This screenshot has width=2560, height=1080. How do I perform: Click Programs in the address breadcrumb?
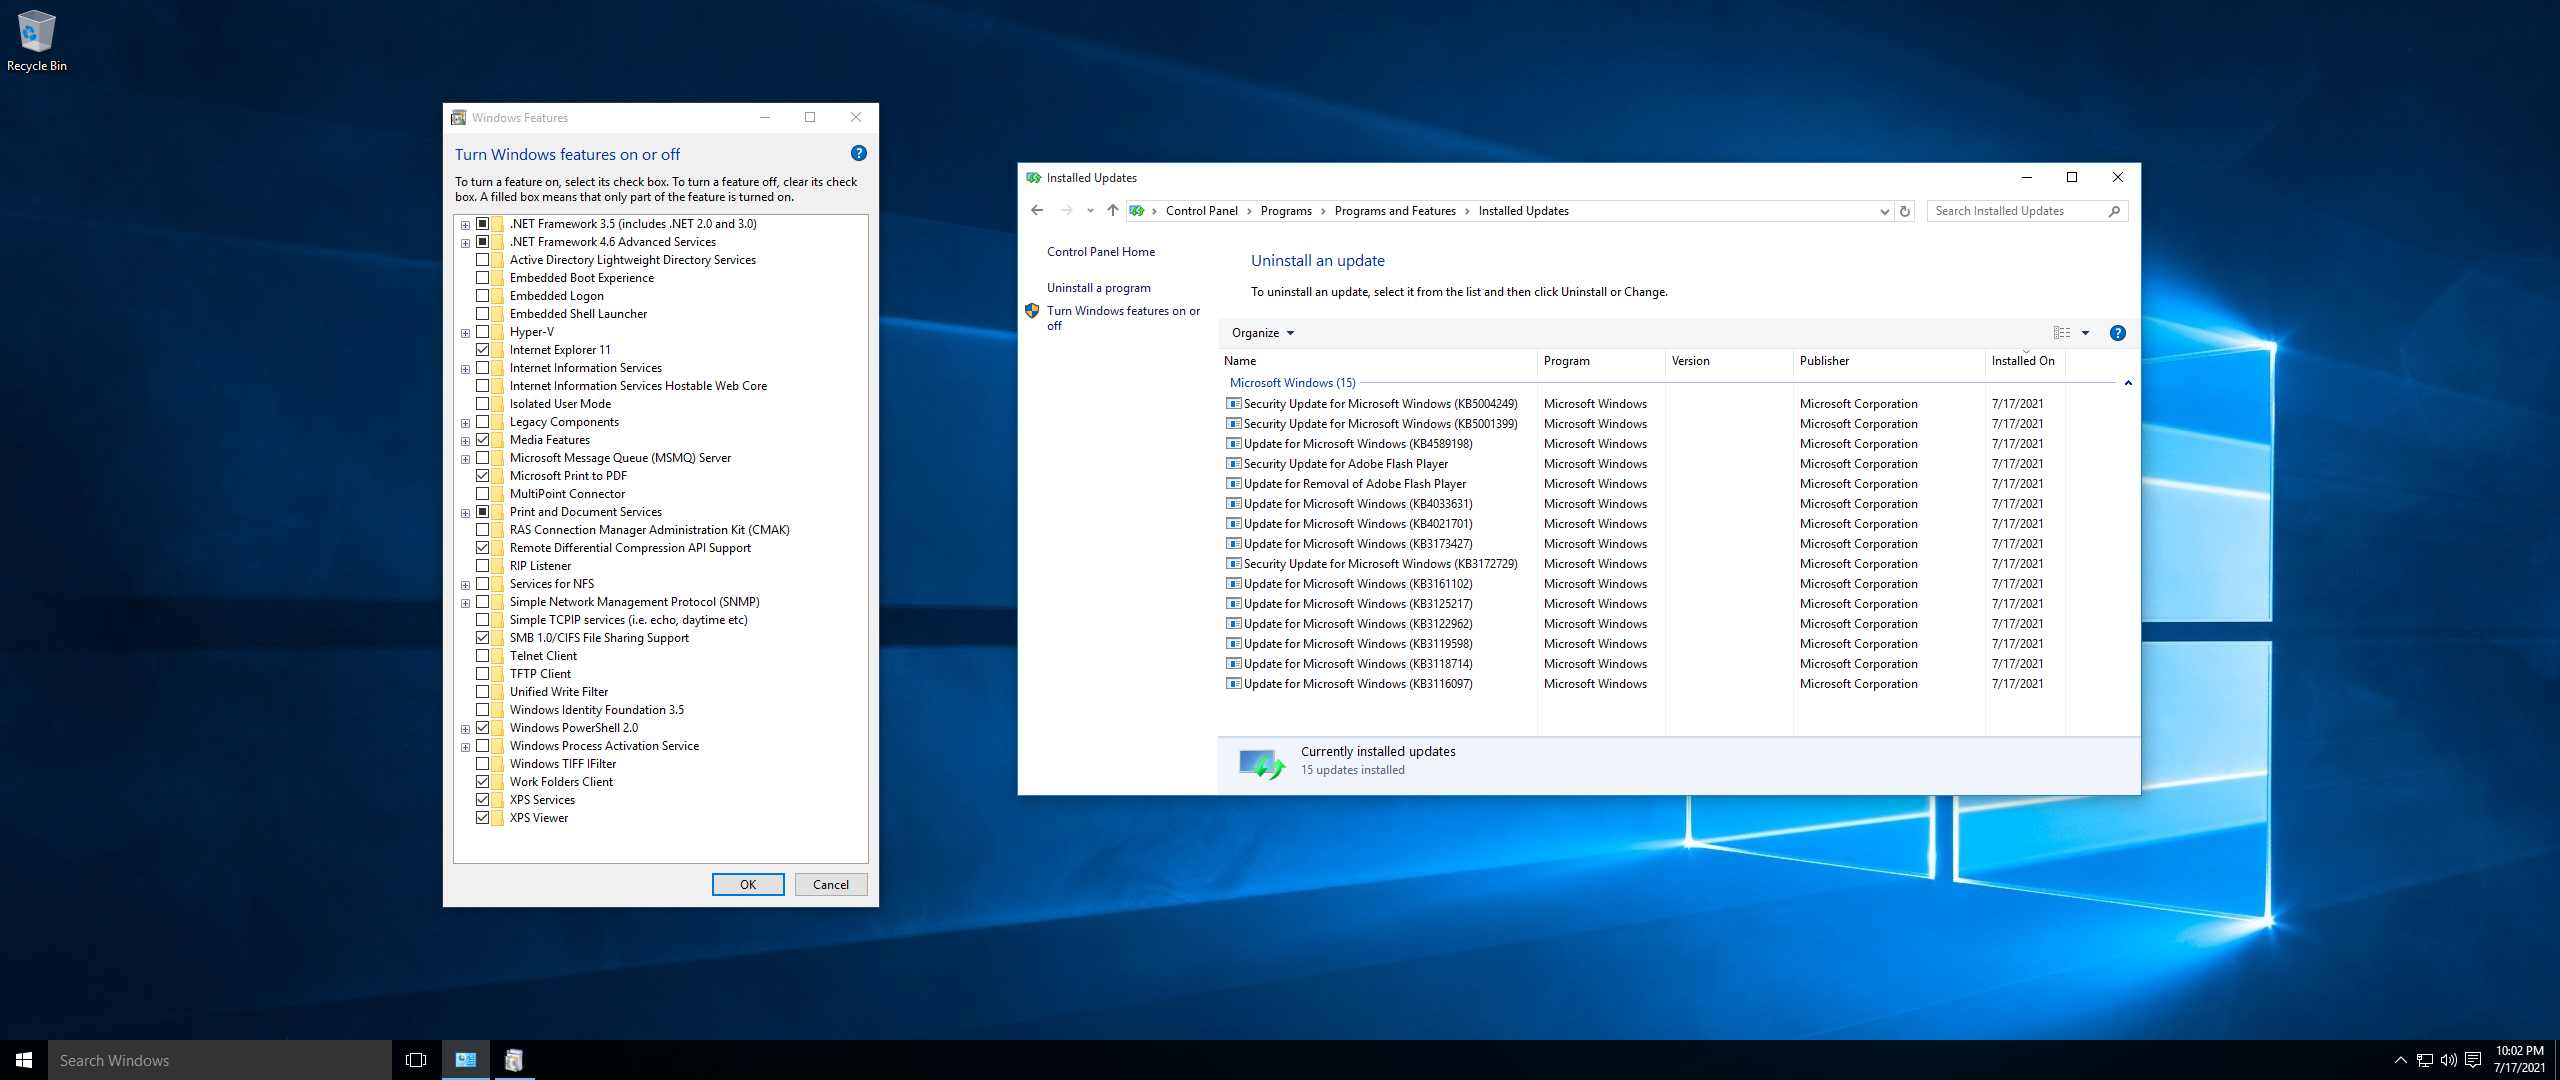[x=1286, y=211]
